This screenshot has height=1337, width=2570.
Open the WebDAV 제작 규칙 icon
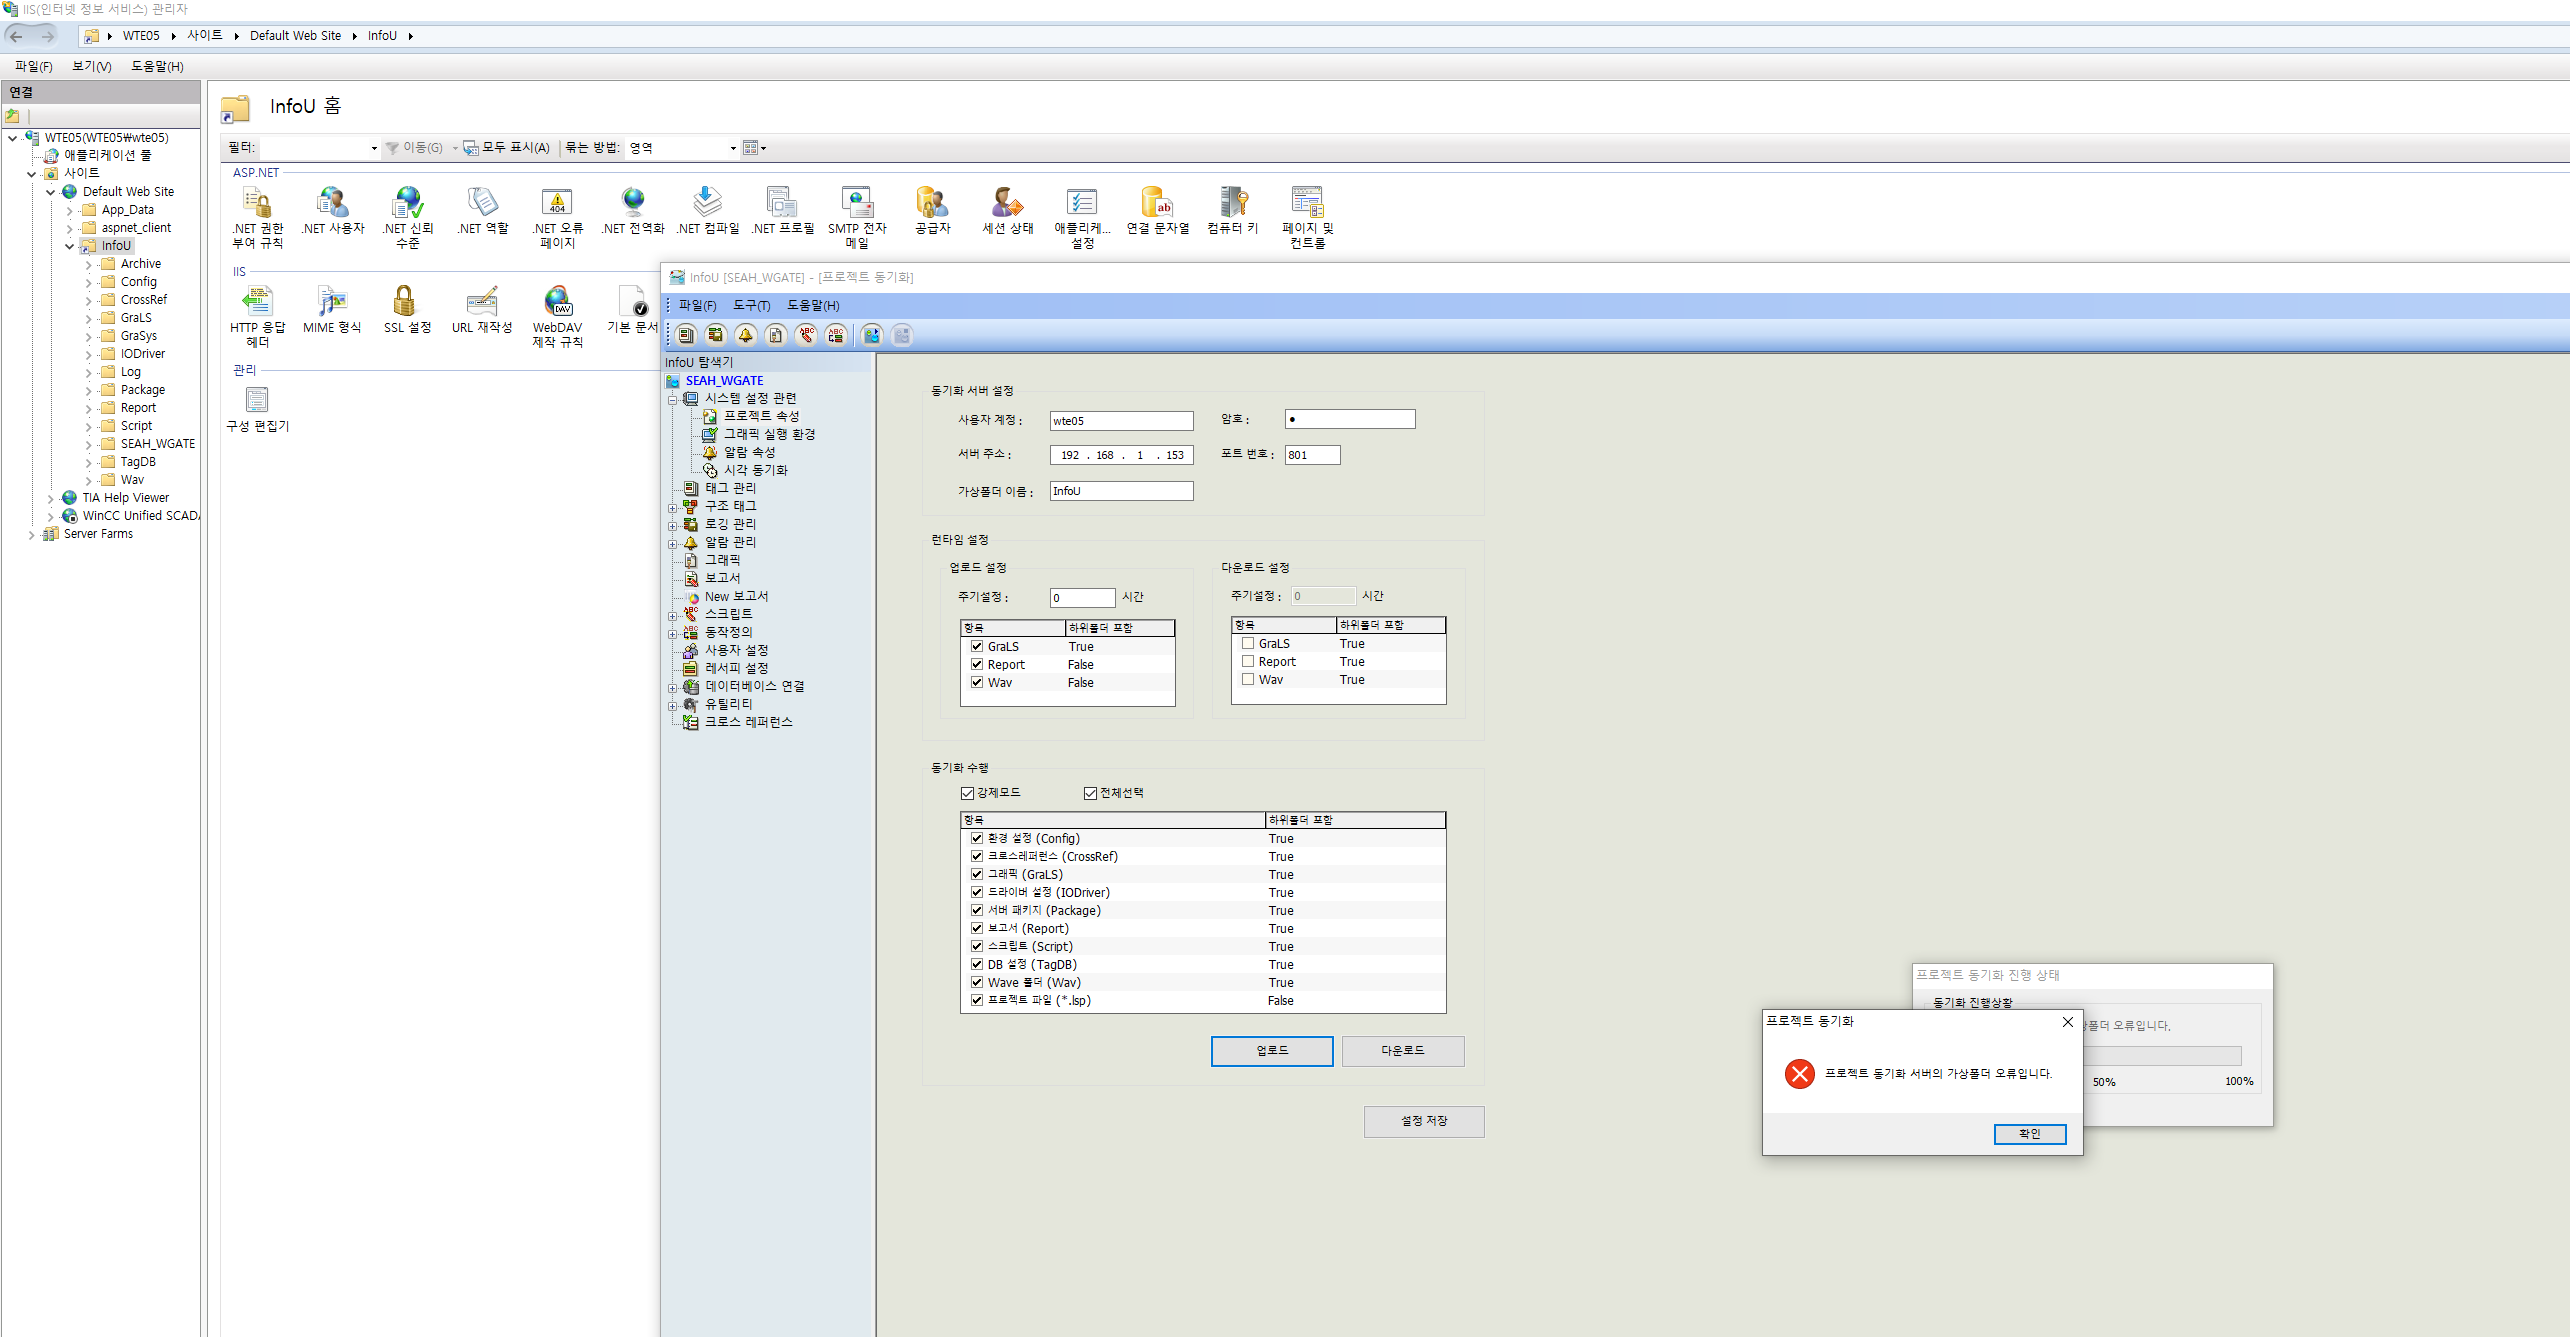pyautogui.click(x=557, y=303)
